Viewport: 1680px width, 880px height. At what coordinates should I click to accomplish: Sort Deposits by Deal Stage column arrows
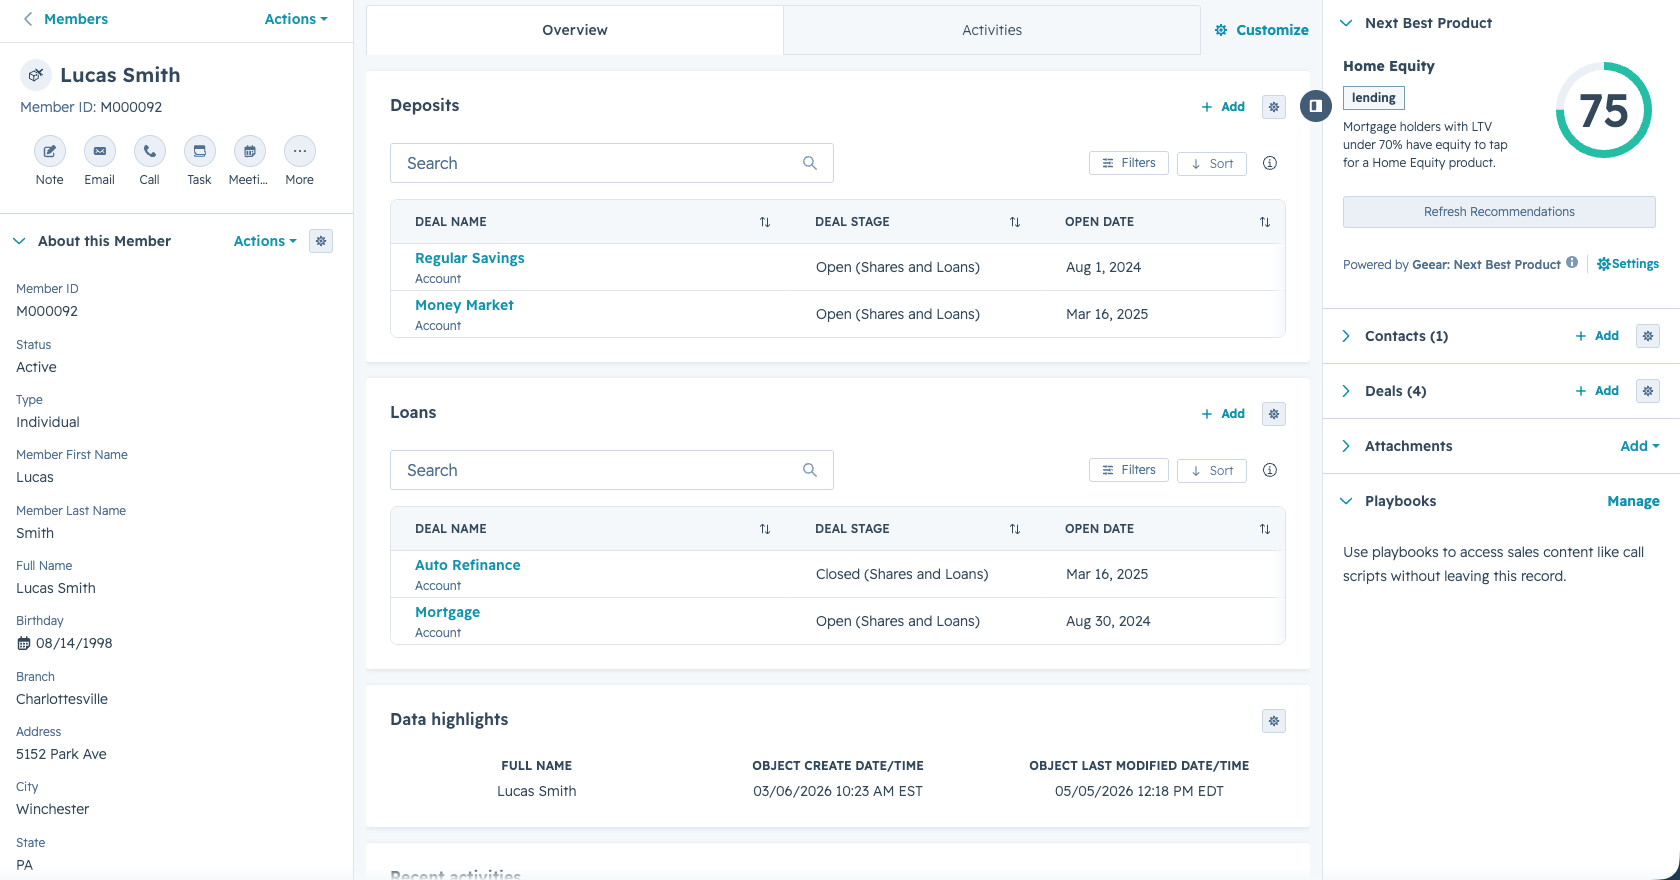point(1015,222)
